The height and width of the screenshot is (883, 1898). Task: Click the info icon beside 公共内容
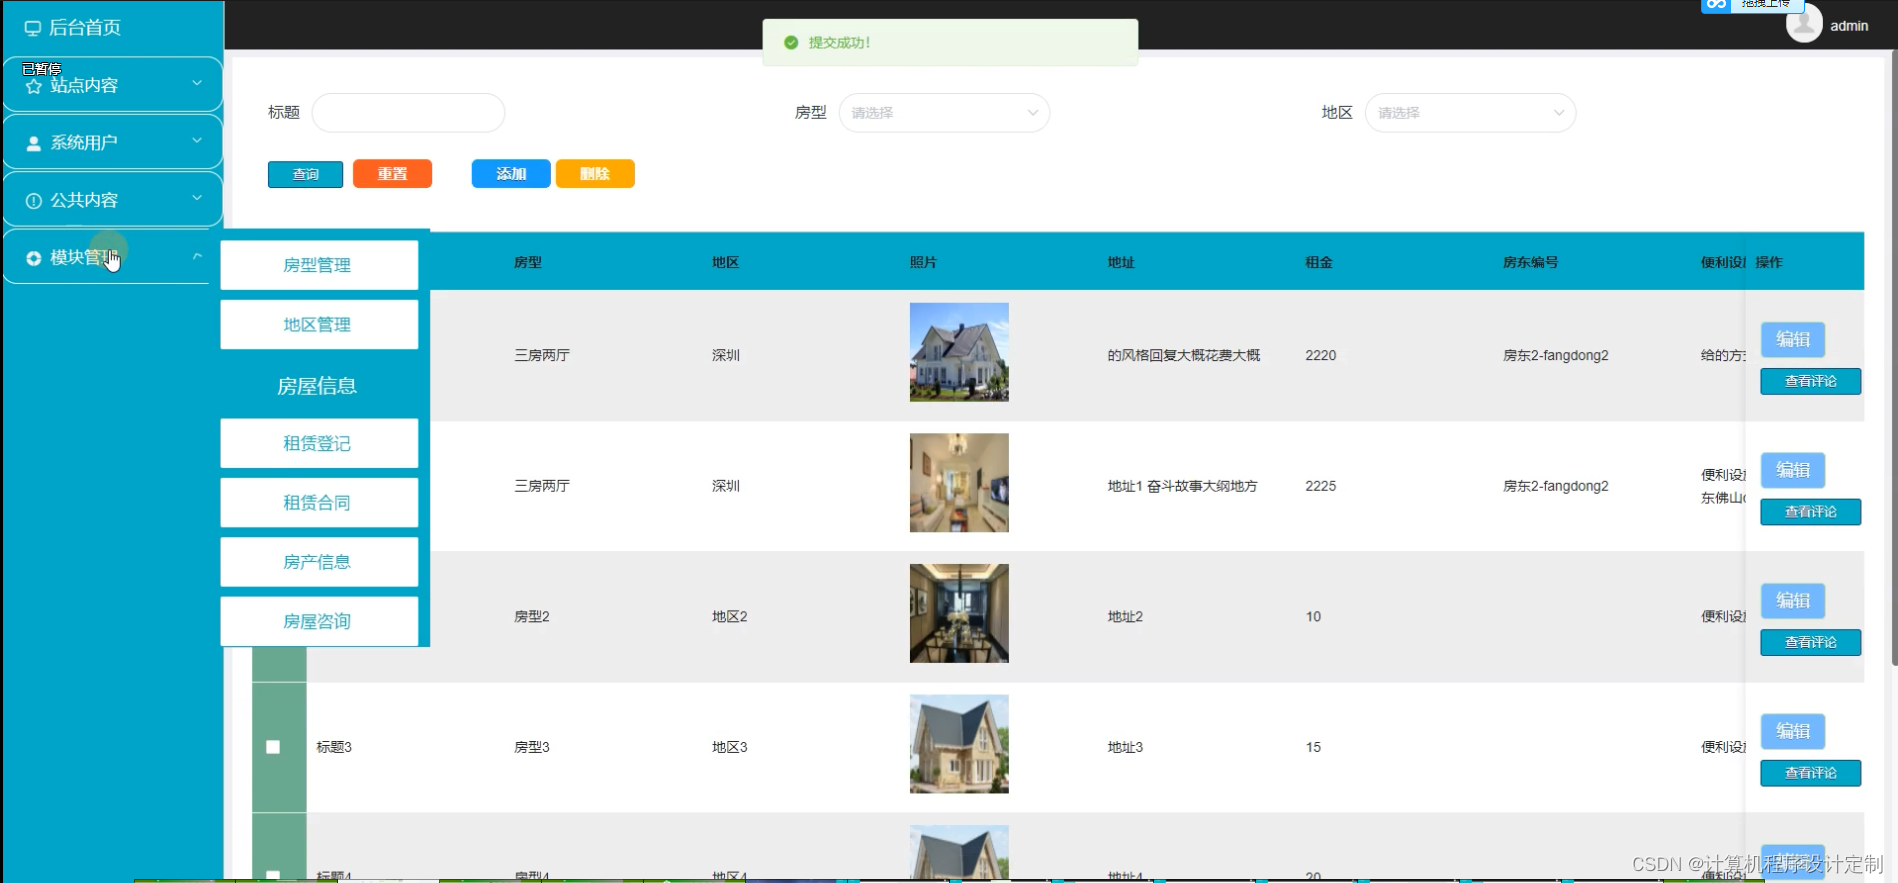pyautogui.click(x=34, y=201)
